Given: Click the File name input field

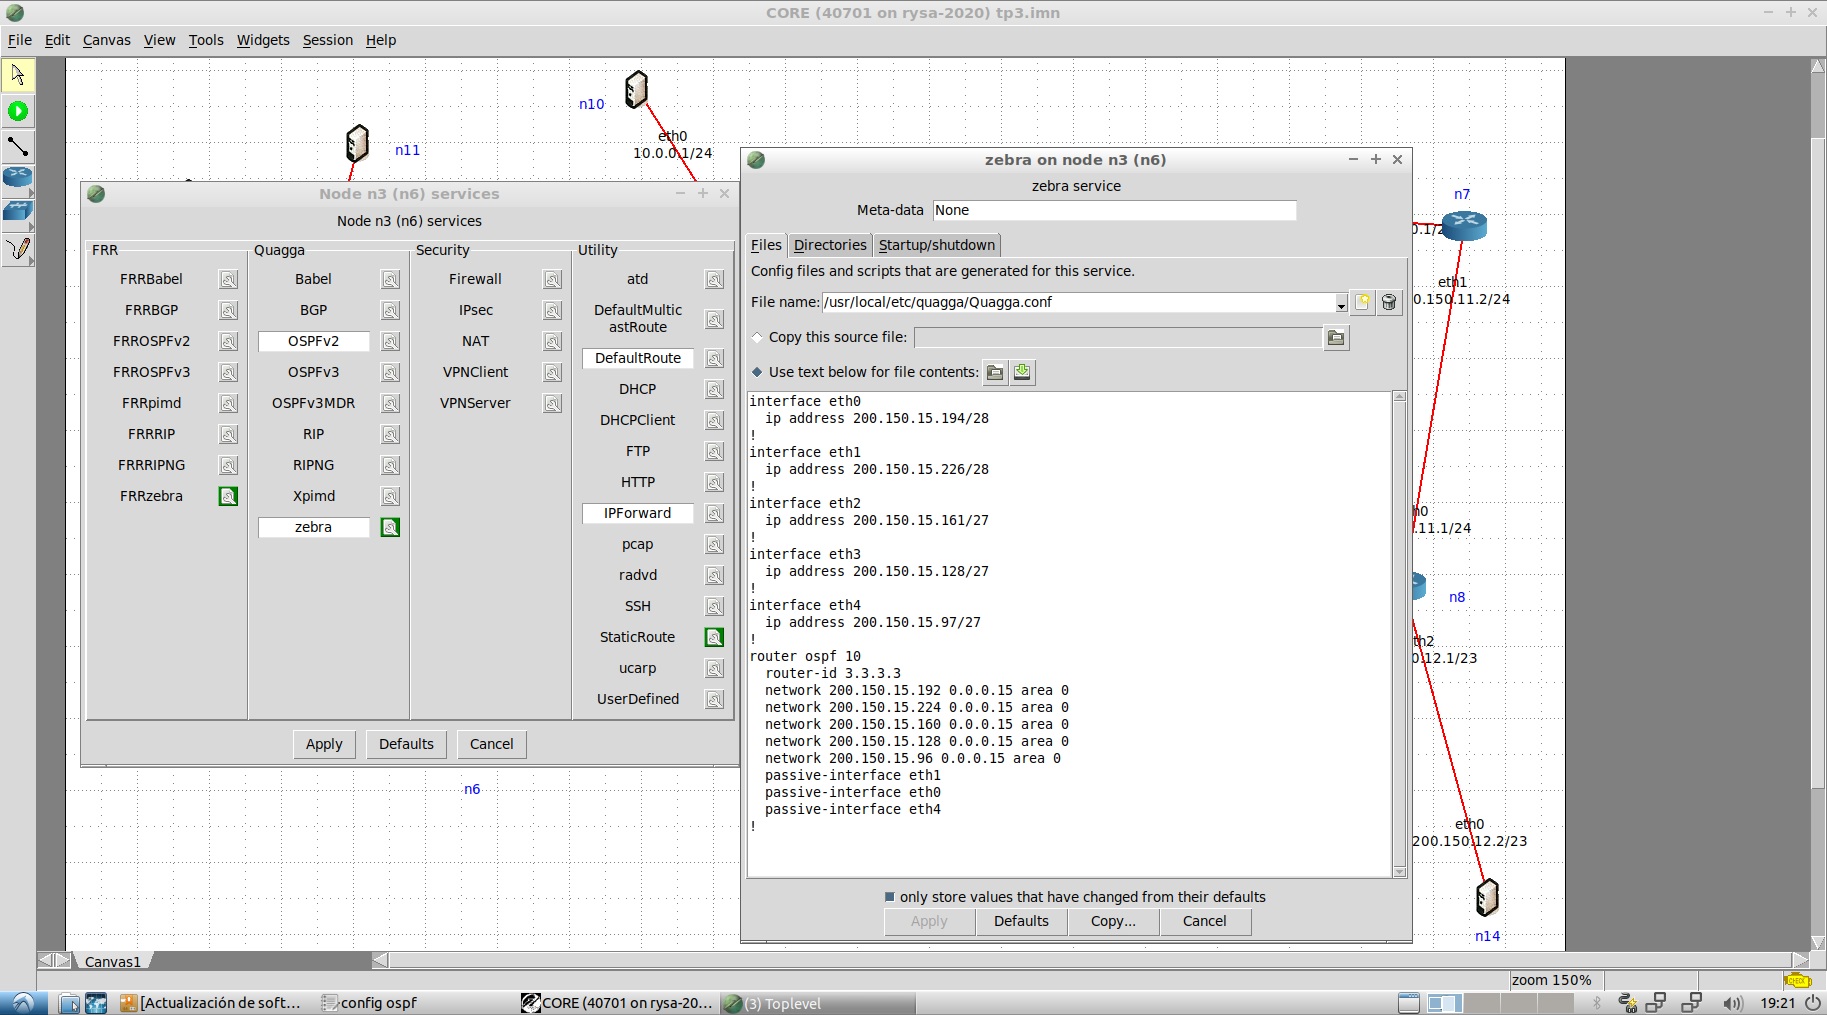Looking at the screenshot, I should click(1078, 302).
